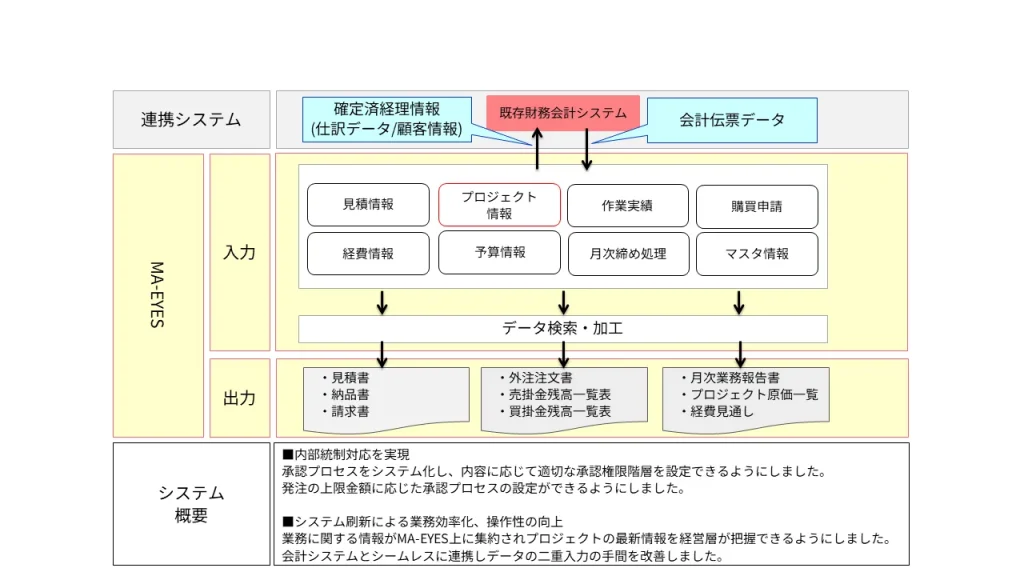
Task: Click the 経費情報 box
Action: 368,253
